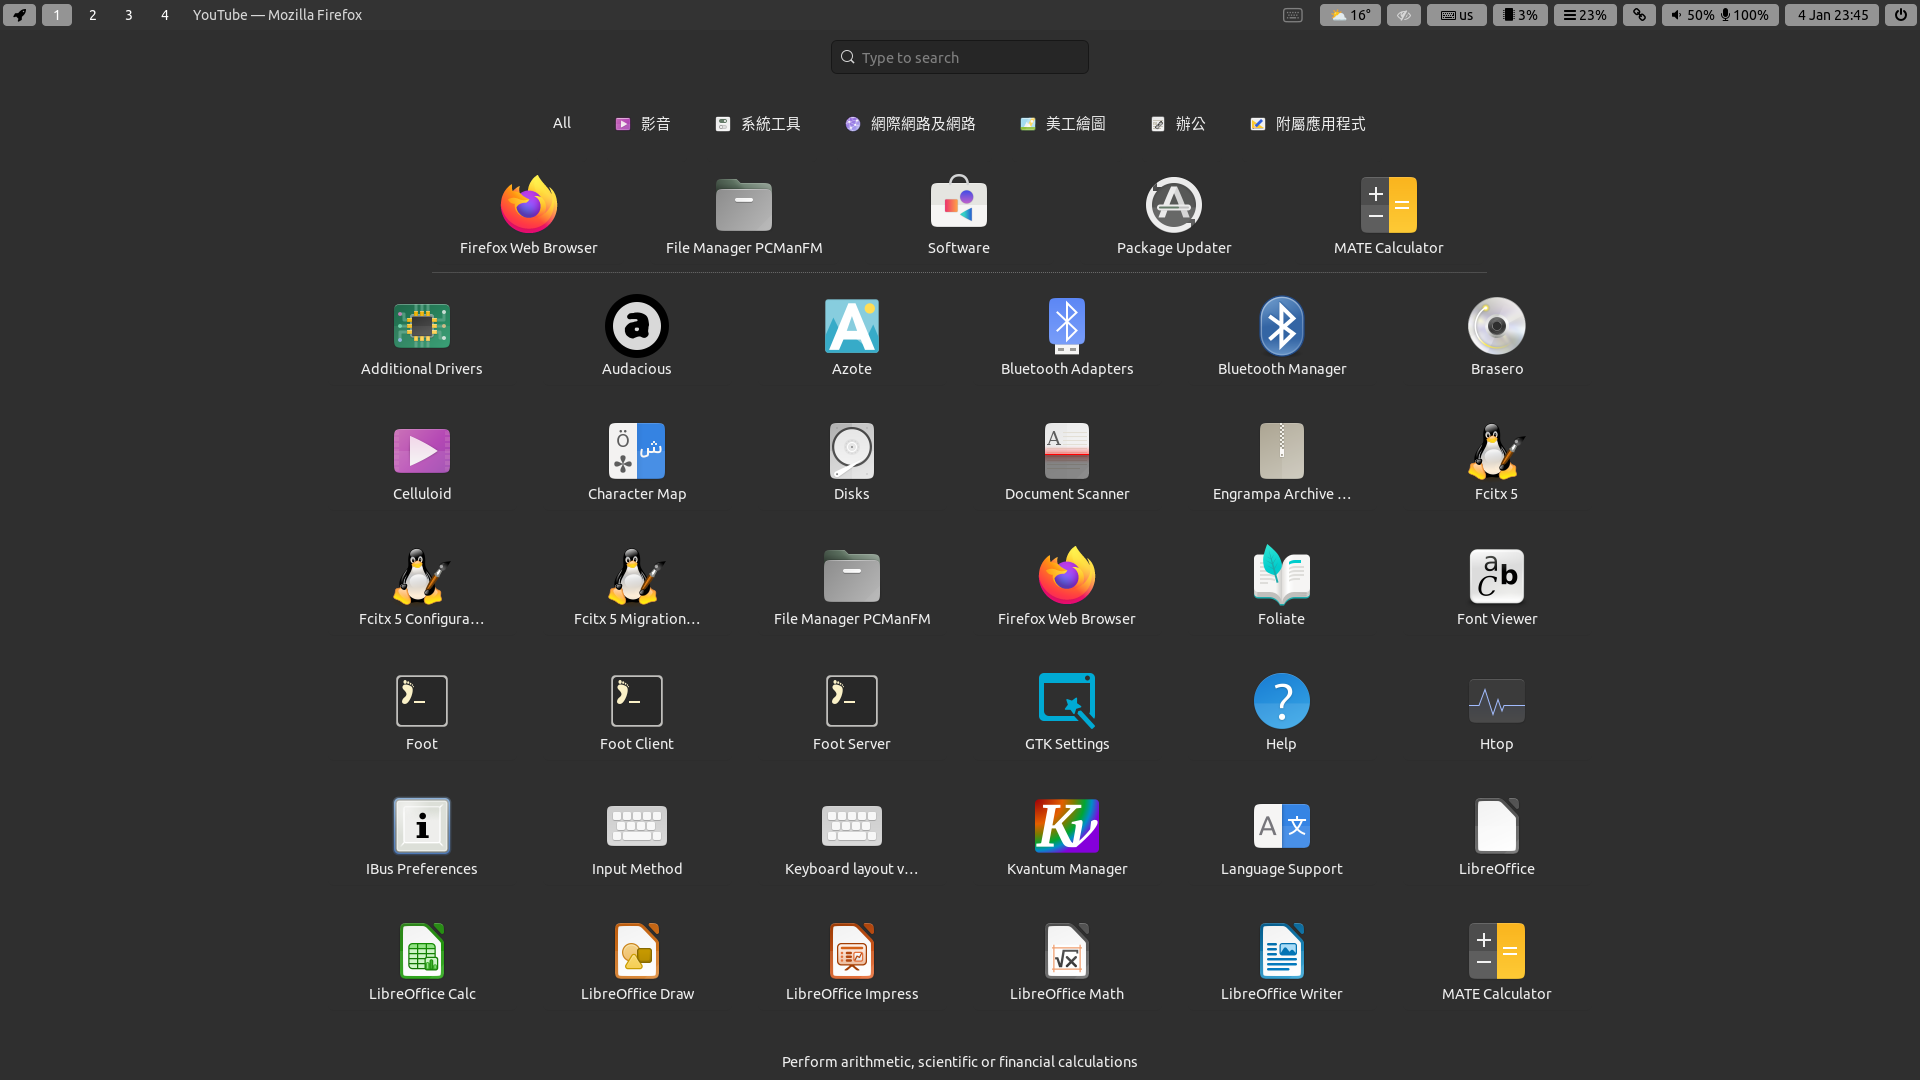Screen dimensions: 1920x1080
Task: Filter apps by 影音 category
Action: pos(643,124)
